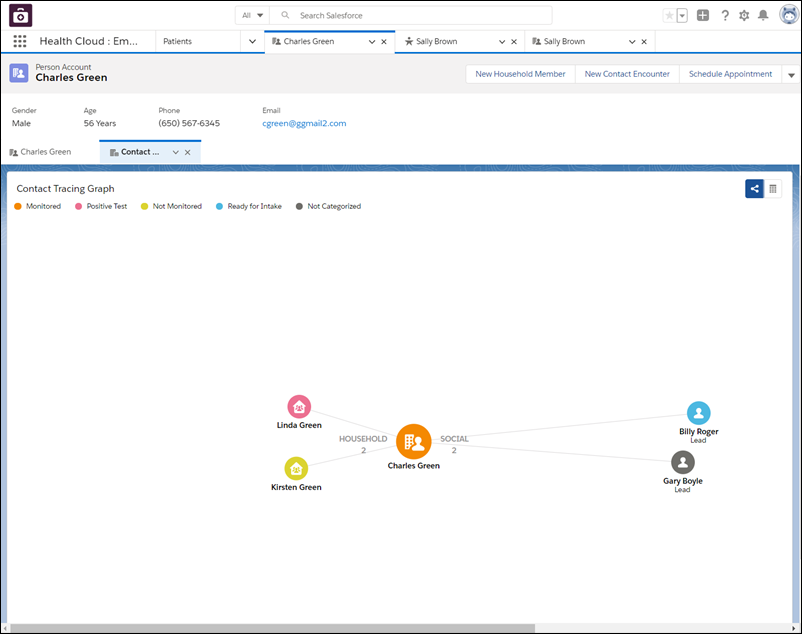
Task: Click Positive Test pink legend dot
Action: [x=78, y=206]
